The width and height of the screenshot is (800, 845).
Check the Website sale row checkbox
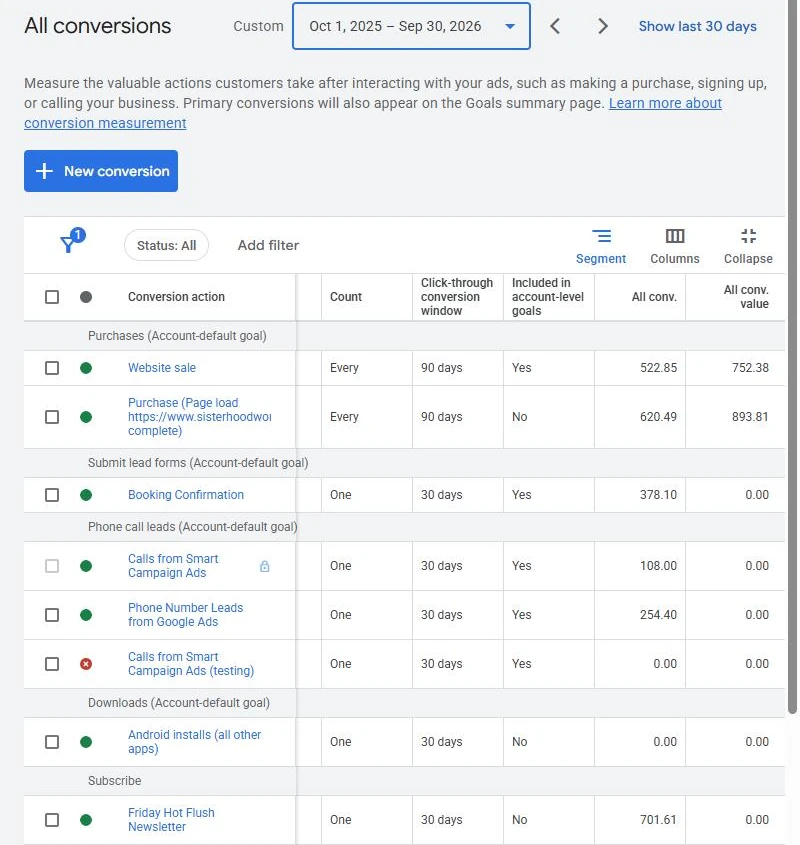(x=52, y=368)
